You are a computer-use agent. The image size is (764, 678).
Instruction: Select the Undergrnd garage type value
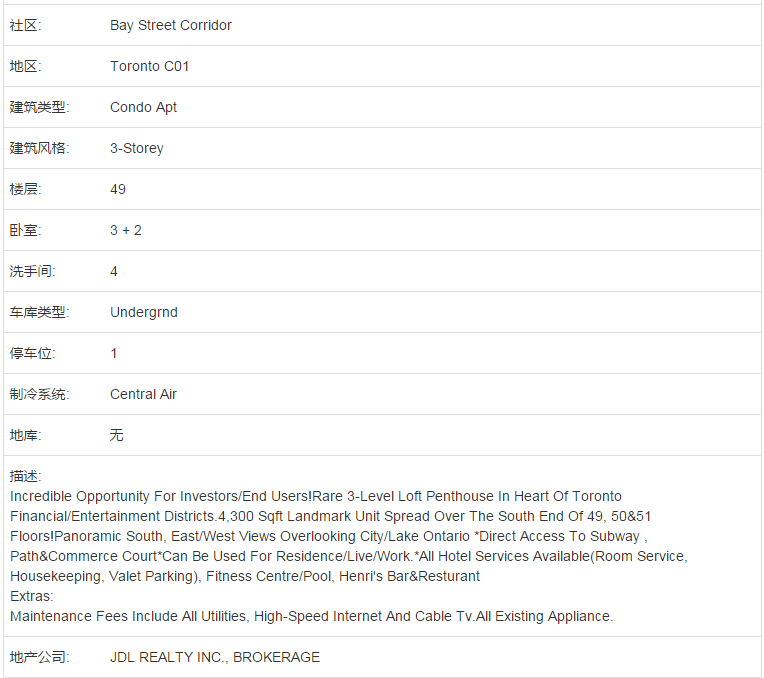pyautogui.click(x=144, y=312)
